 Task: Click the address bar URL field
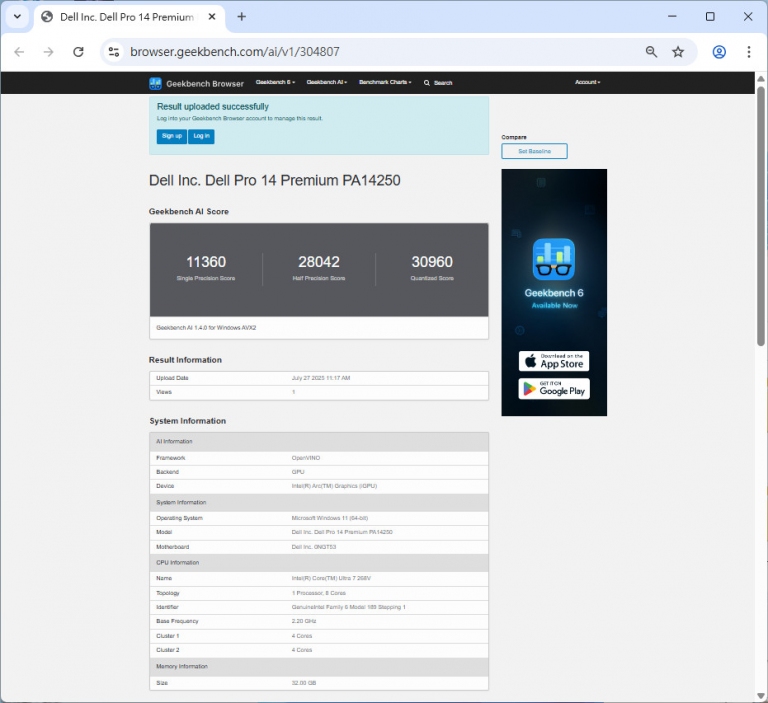[x=382, y=52]
